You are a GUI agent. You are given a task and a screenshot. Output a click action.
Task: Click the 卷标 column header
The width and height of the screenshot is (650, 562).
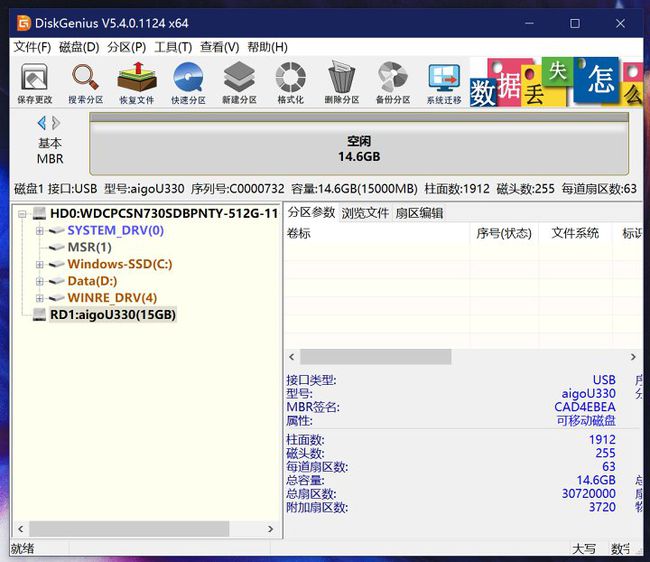[x=376, y=233]
